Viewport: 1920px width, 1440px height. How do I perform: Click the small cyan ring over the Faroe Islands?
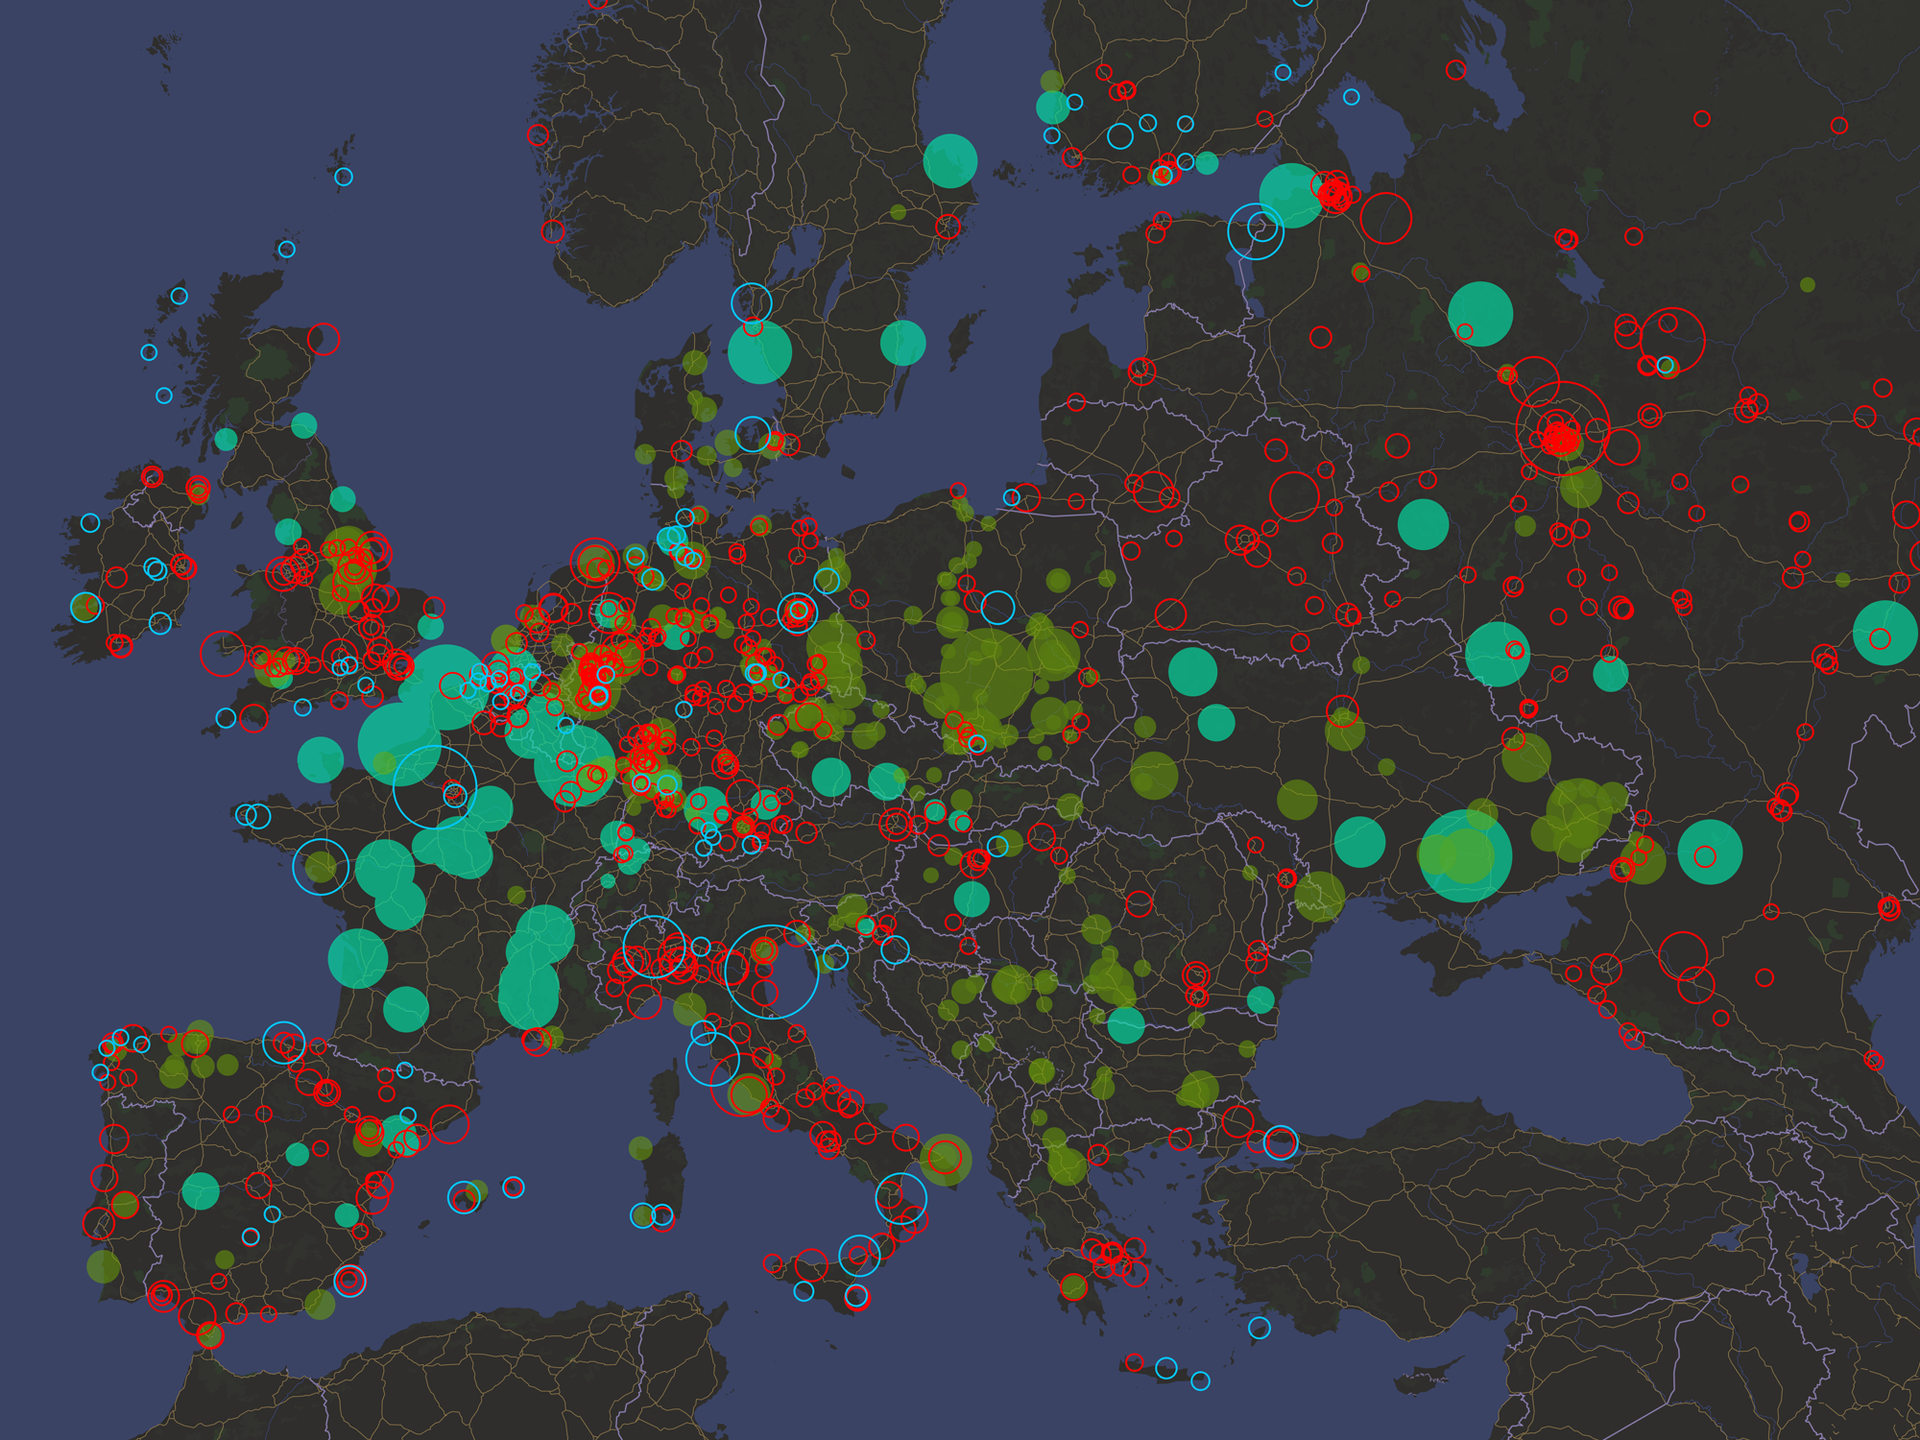point(343,177)
